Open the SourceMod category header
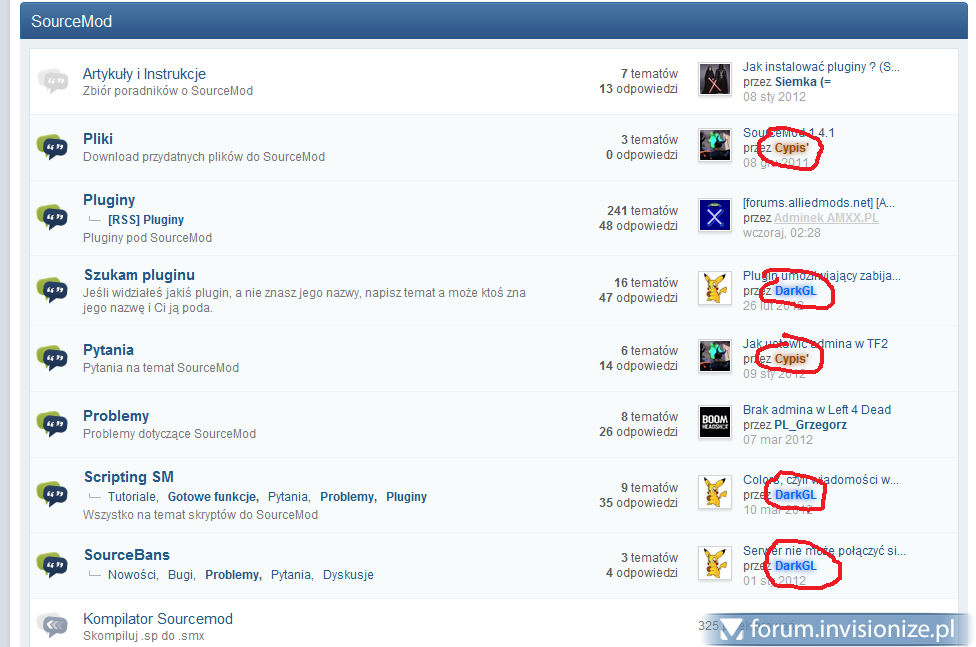The image size is (976, 647). click(x=72, y=21)
